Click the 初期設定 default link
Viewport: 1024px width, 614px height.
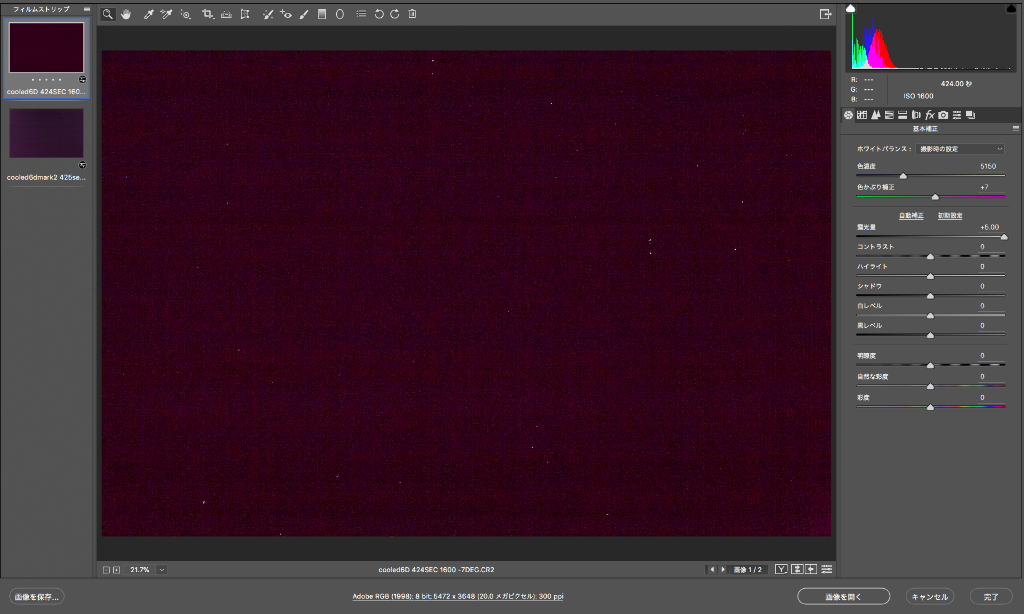(950, 216)
